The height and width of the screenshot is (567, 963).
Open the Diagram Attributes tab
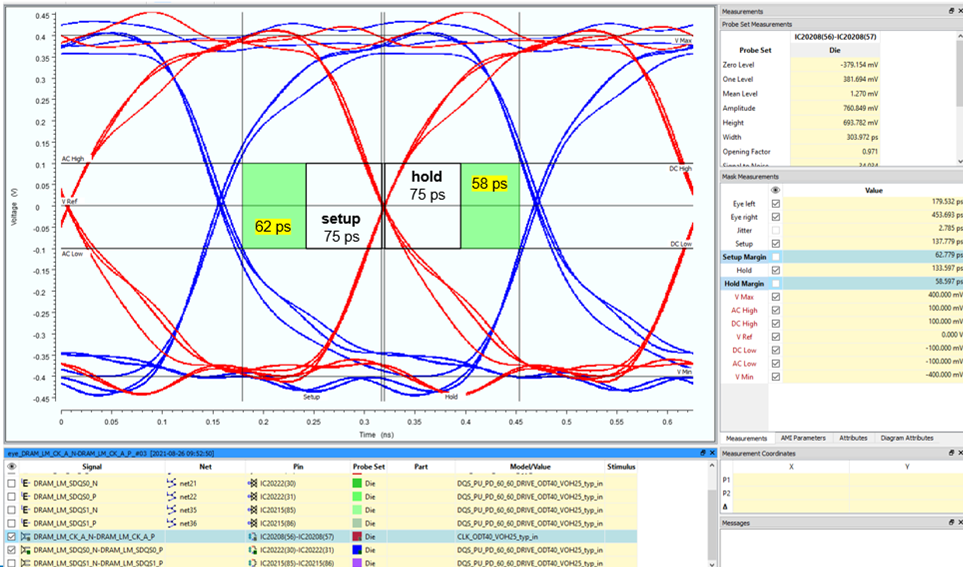click(x=907, y=438)
